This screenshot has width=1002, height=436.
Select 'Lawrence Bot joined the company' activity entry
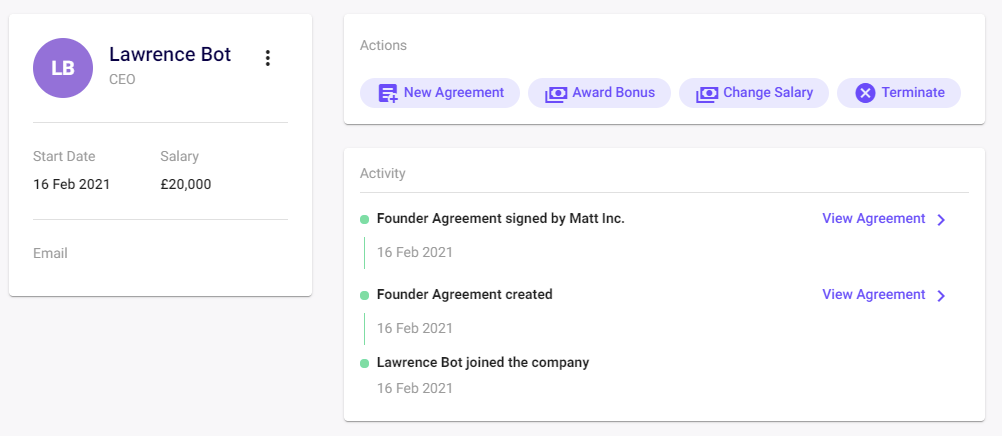pos(482,362)
